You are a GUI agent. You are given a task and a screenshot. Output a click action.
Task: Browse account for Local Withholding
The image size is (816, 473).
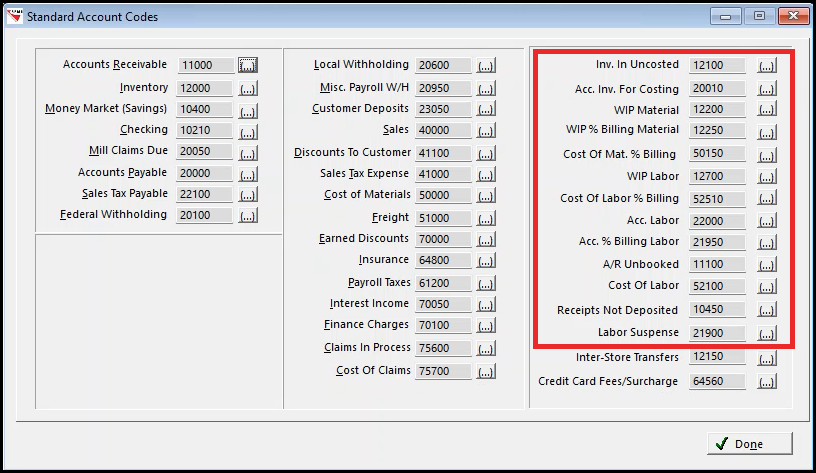pyautogui.click(x=486, y=66)
